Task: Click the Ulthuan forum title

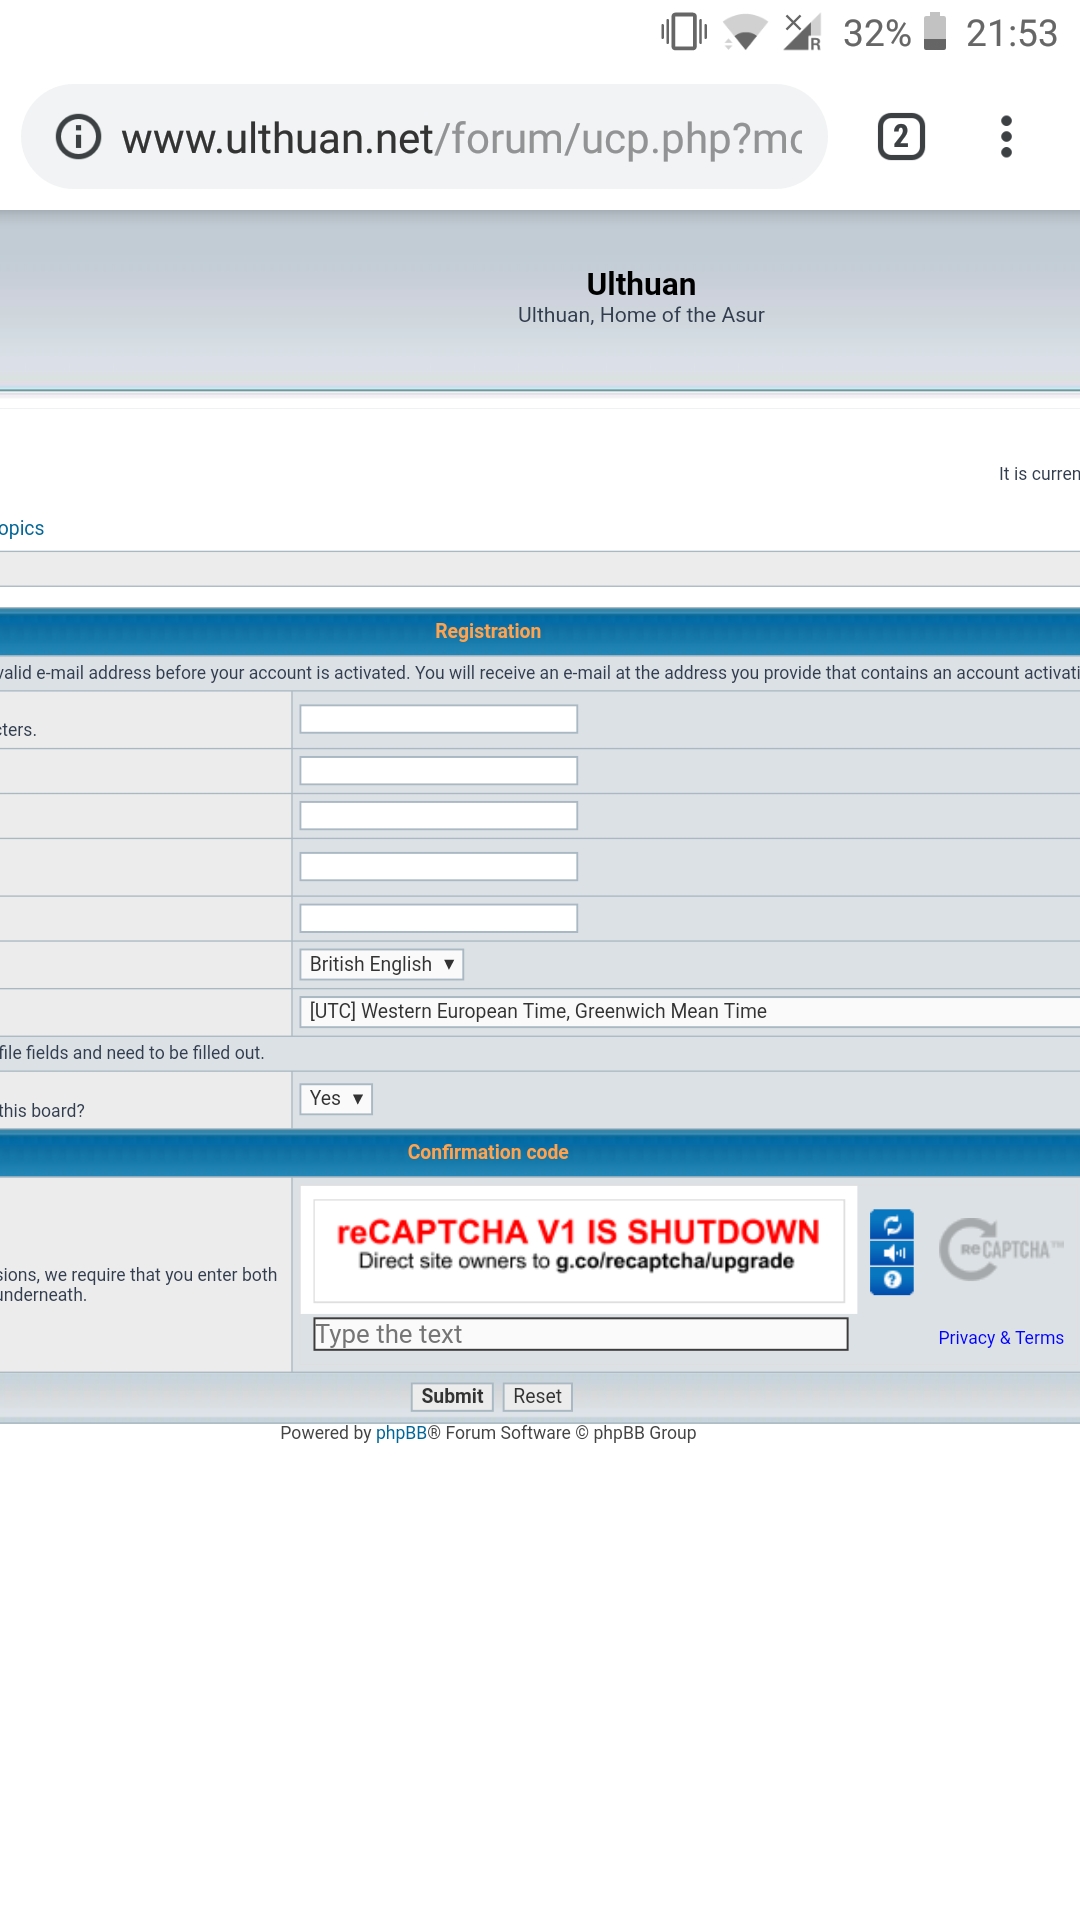Action: [641, 284]
